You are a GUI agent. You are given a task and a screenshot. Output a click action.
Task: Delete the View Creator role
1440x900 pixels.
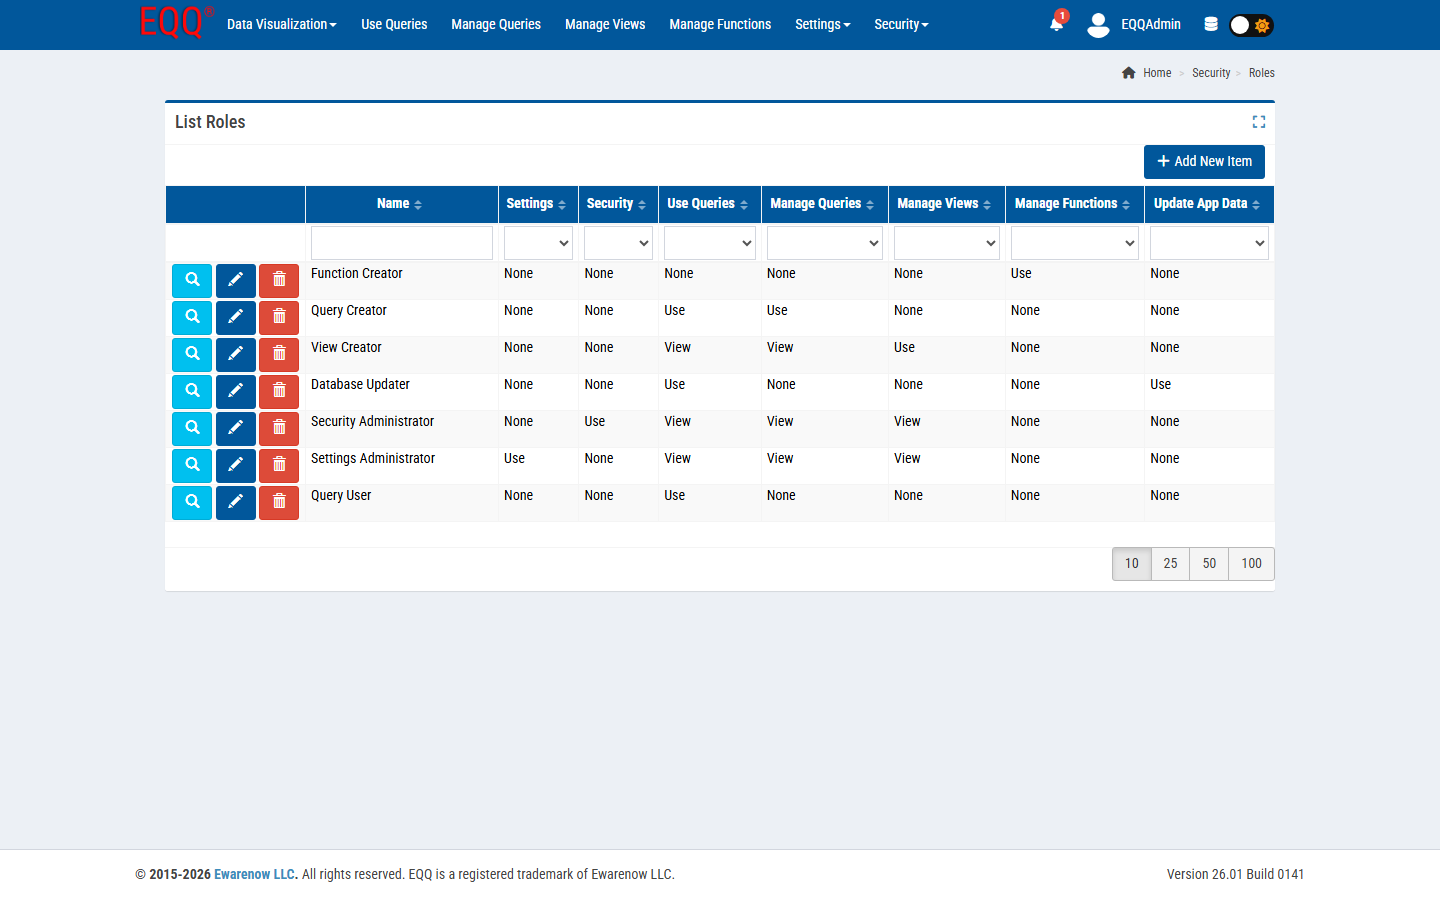[x=279, y=355]
